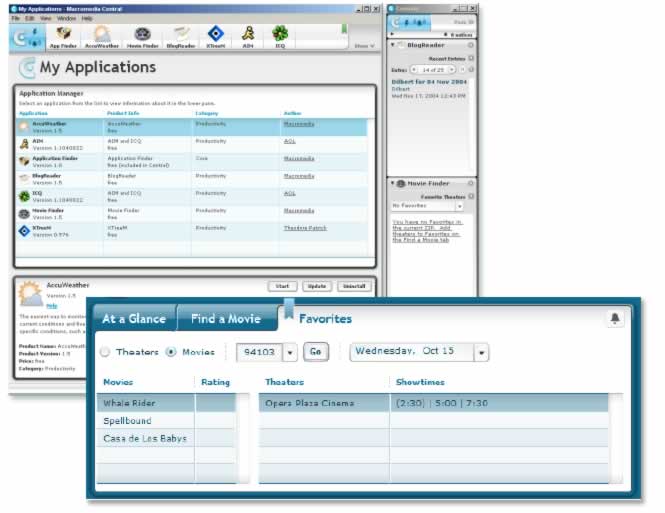Open the Wednesday, Oct 15 date dropdown
The height and width of the screenshot is (513, 665).
tap(481, 352)
